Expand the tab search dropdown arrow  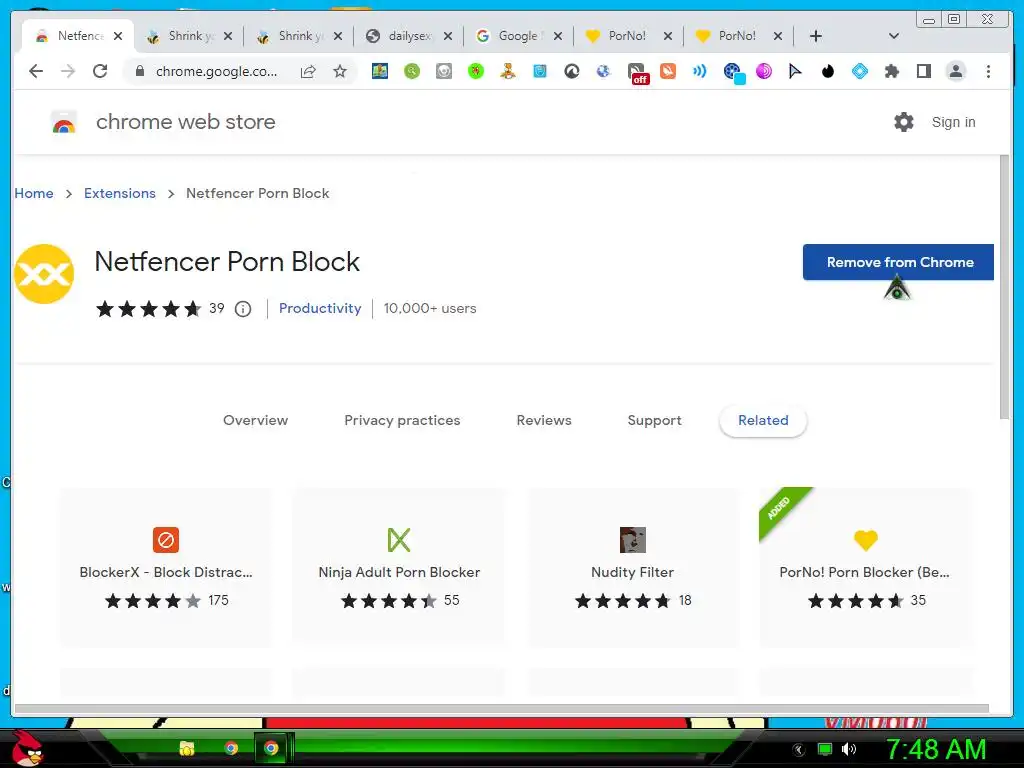click(x=894, y=36)
